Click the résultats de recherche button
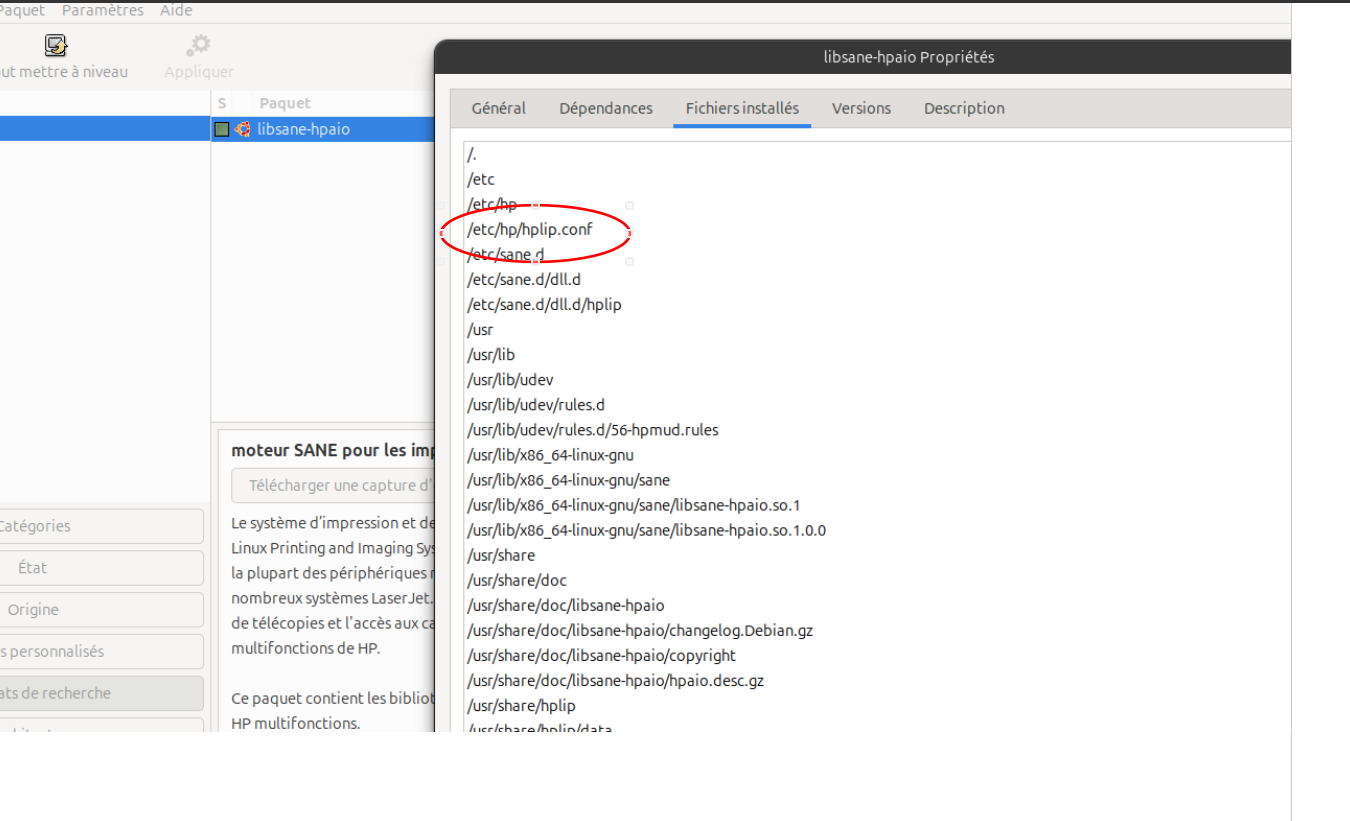The image size is (1350, 821). tap(100, 693)
